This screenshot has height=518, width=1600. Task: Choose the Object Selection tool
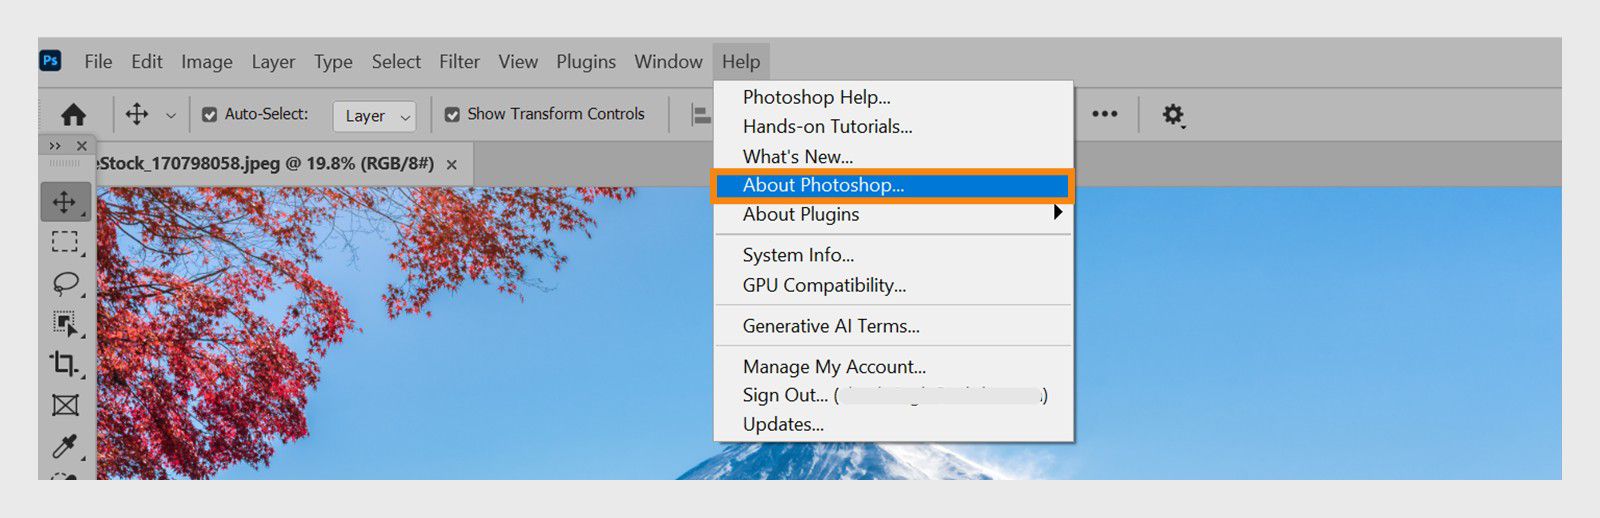(x=65, y=323)
